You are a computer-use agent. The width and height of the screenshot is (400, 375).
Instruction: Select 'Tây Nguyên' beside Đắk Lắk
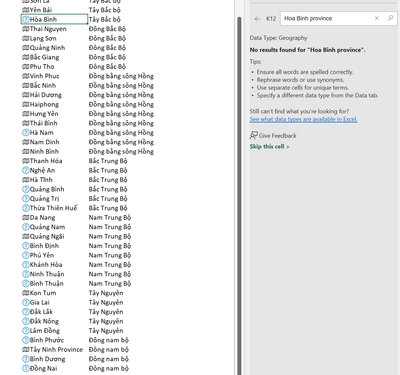(x=106, y=312)
